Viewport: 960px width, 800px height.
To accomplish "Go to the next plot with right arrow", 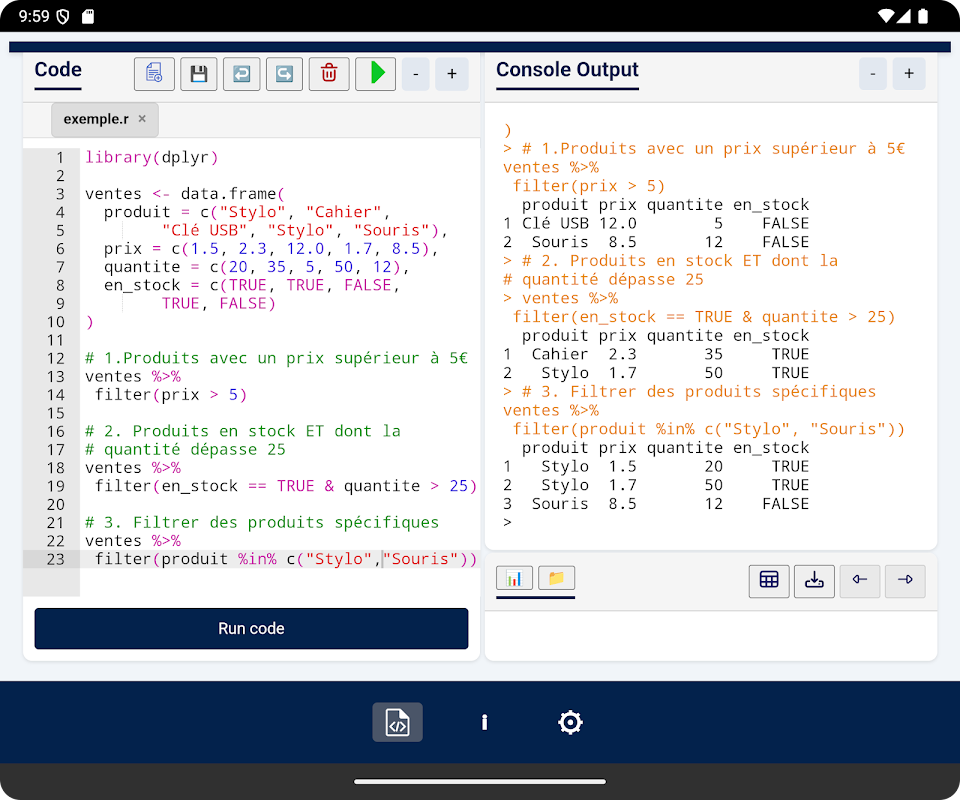I will pos(905,580).
